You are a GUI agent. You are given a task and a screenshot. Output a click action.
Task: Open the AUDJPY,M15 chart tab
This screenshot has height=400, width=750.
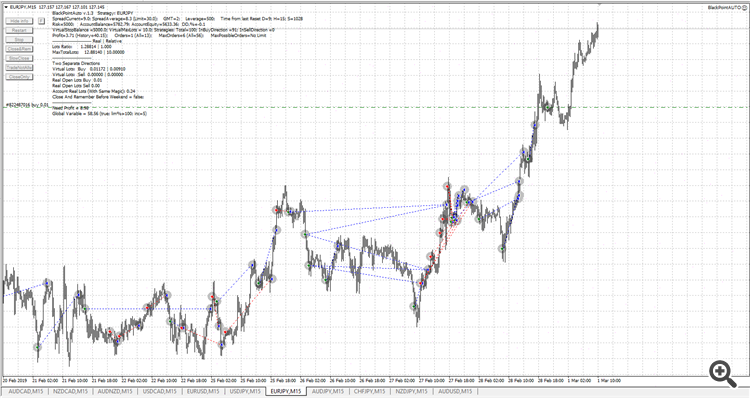coord(328,391)
